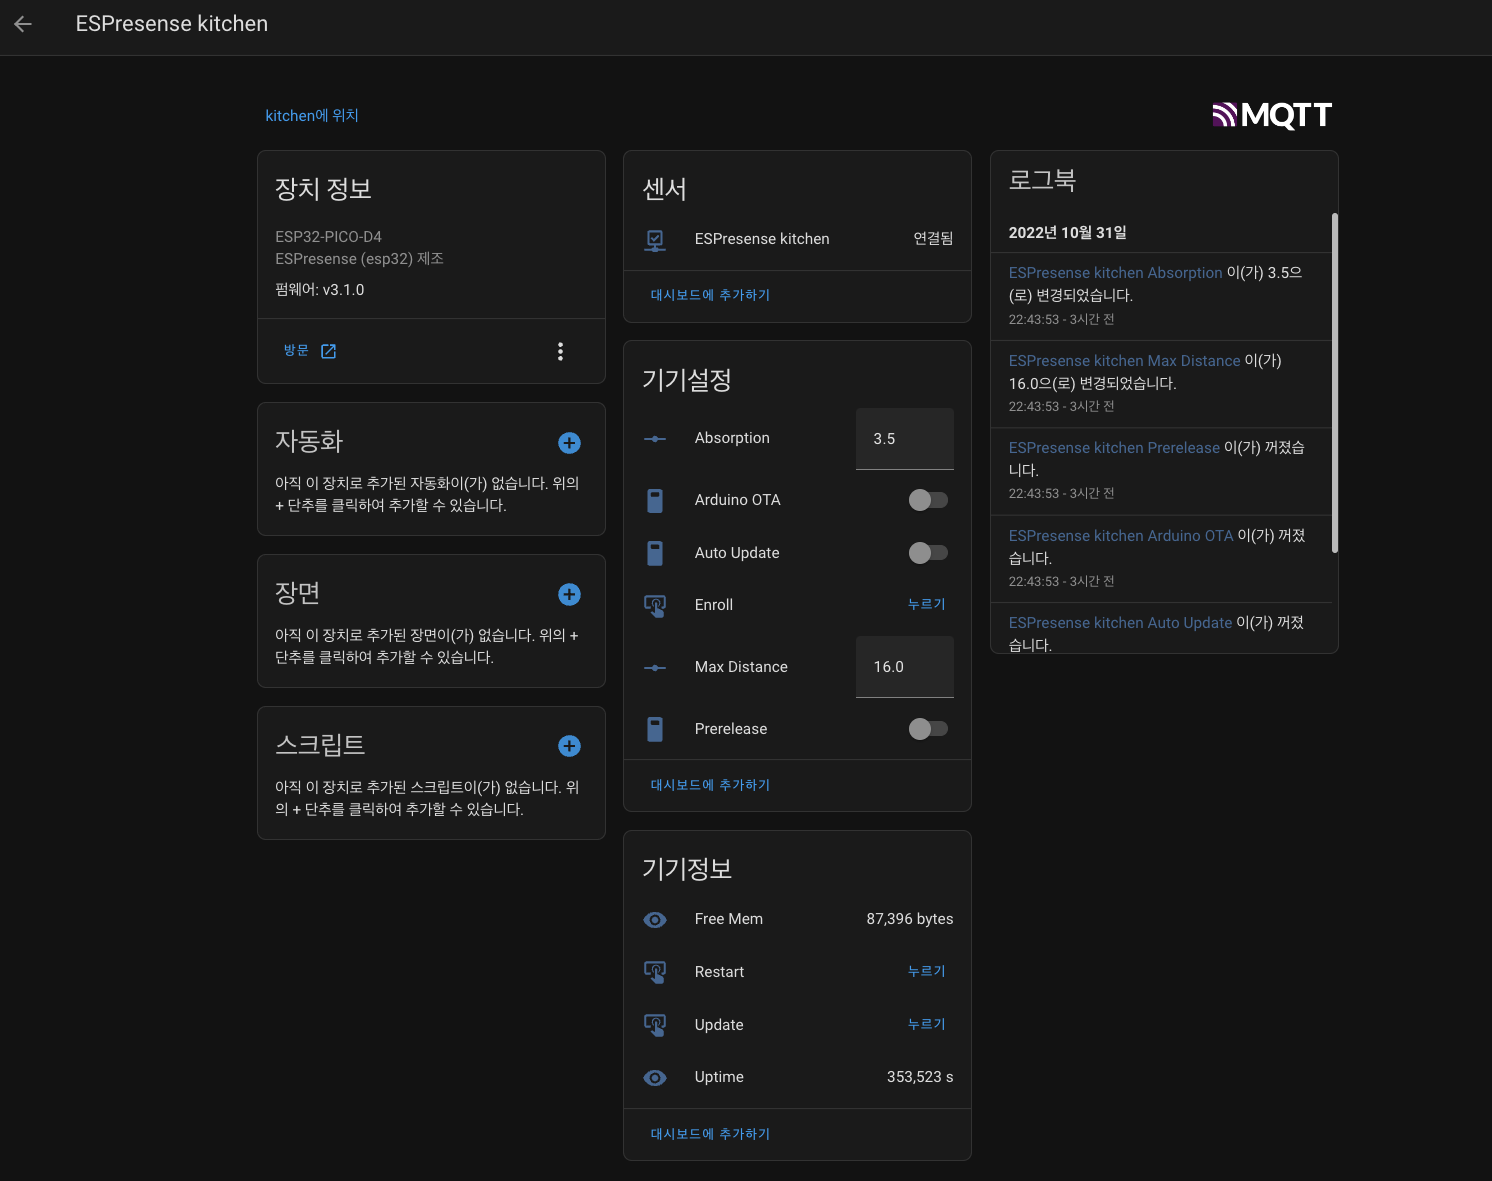Click the firmware text '펌웨어: v3.1.0'

coord(320,290)
